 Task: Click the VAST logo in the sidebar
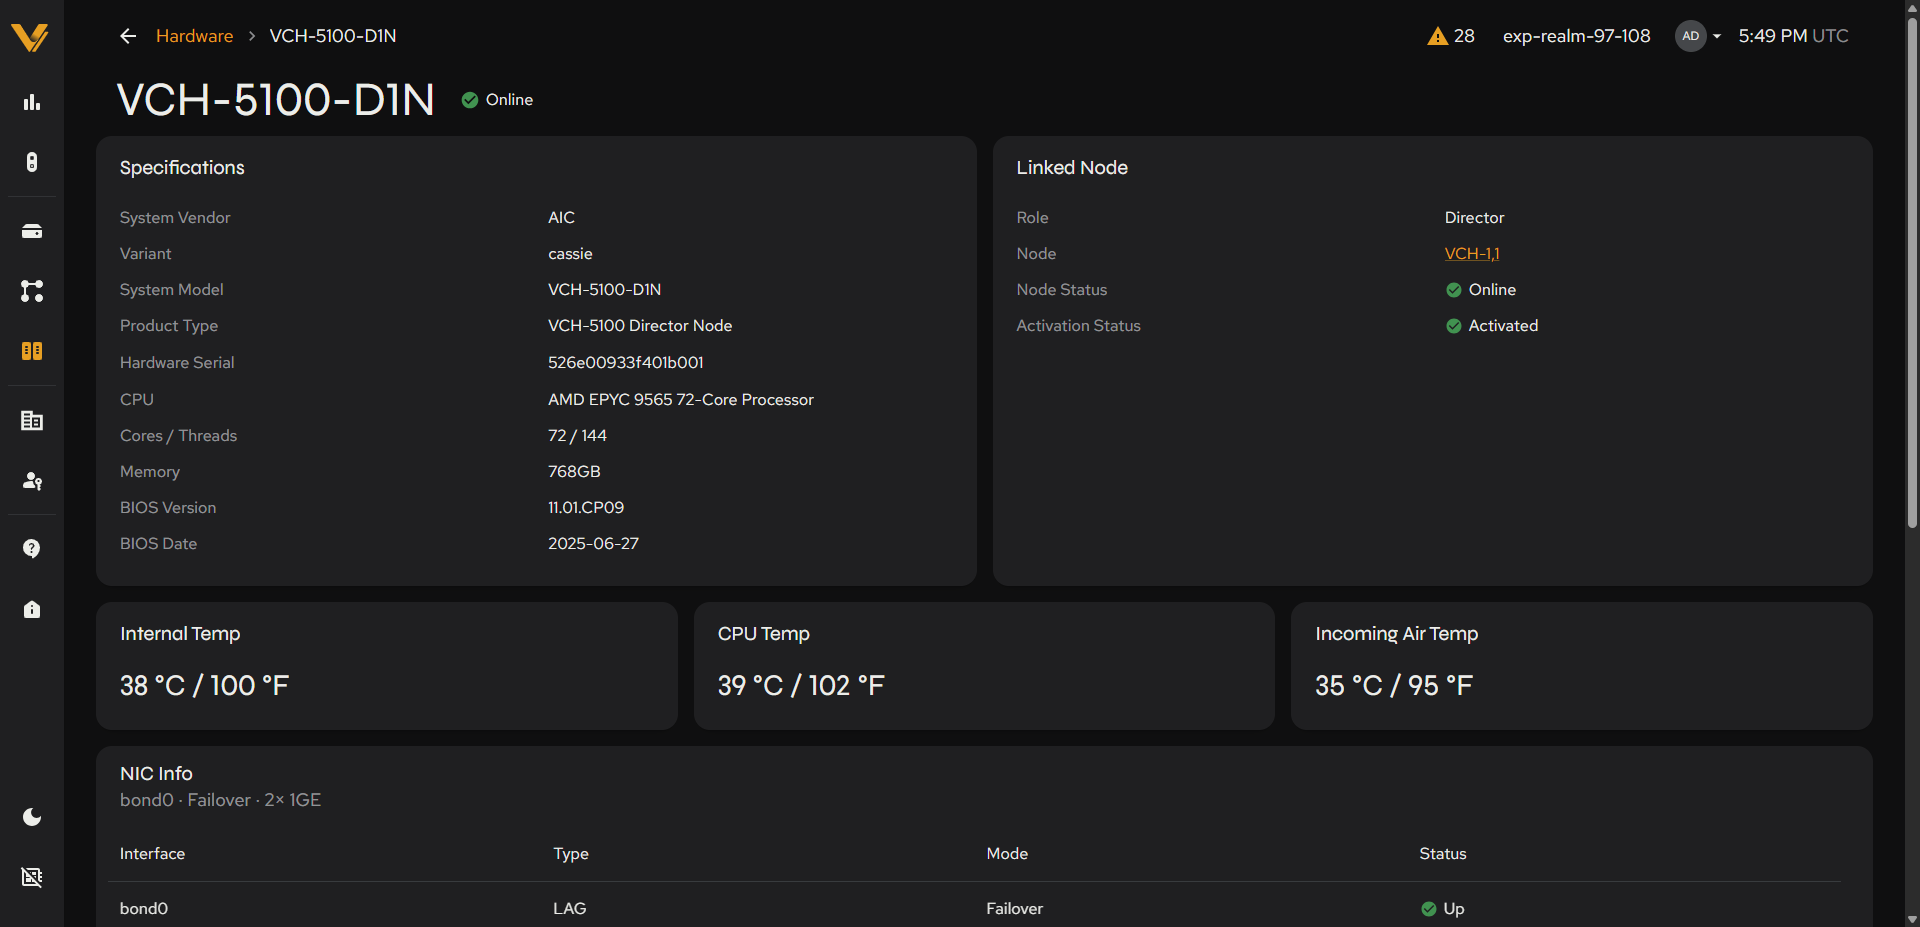31,38
